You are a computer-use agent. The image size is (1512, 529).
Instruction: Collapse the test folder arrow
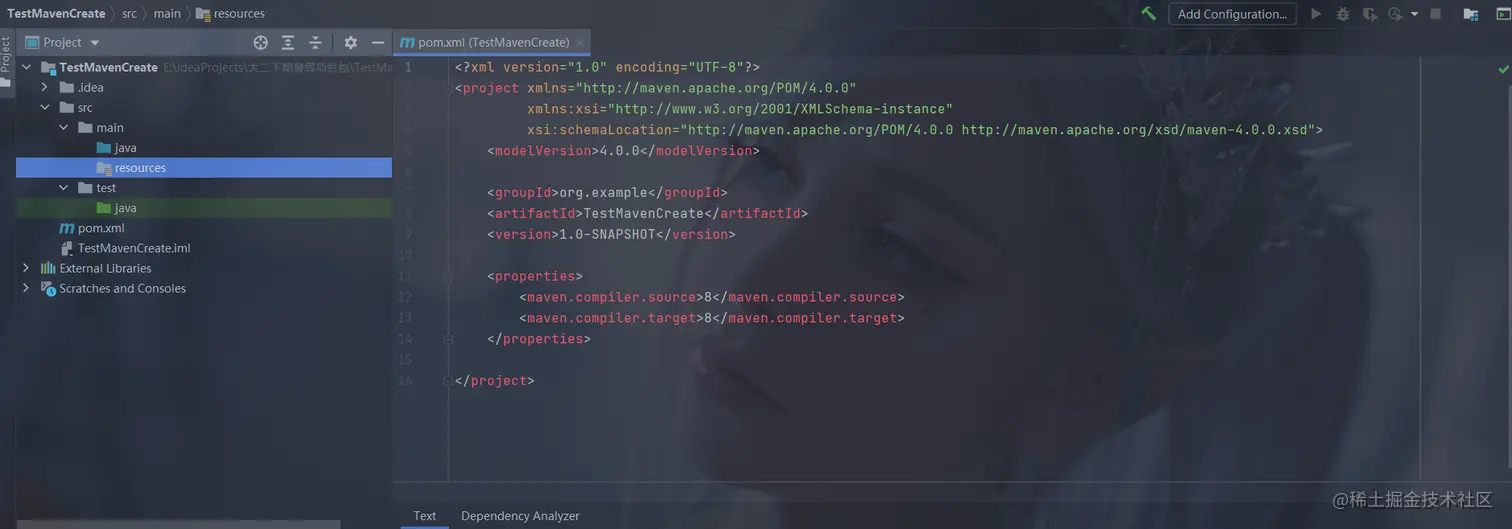pos(64,187)
